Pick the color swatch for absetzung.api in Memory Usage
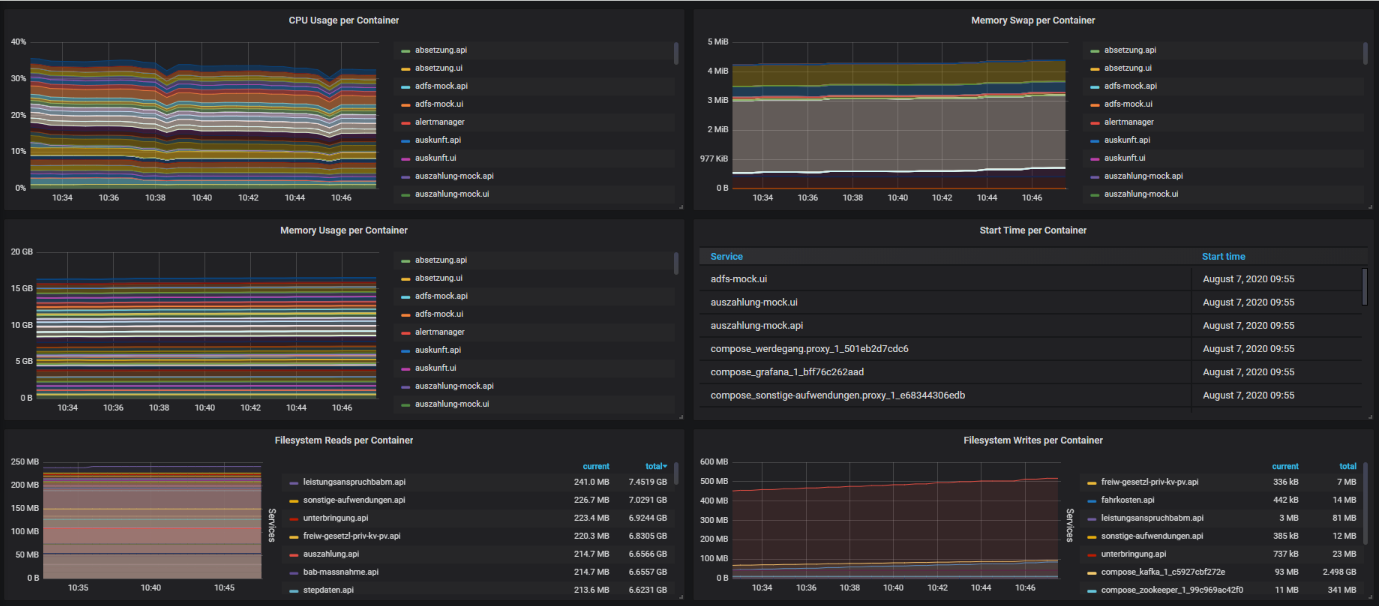This screenshot has height=606, width=1379. [406, 261]
